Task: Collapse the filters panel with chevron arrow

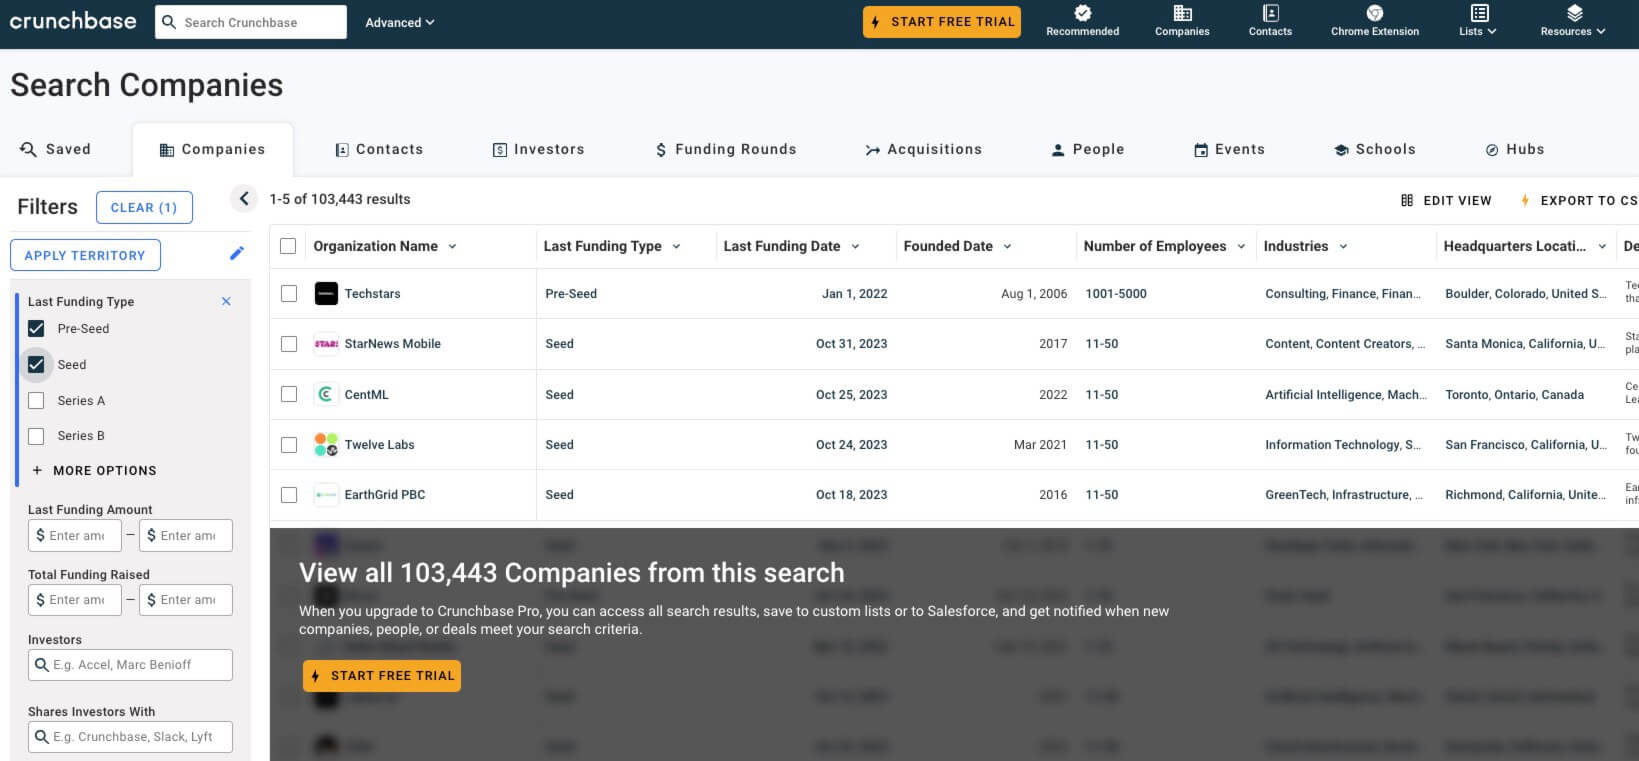Action: [244, 198]
